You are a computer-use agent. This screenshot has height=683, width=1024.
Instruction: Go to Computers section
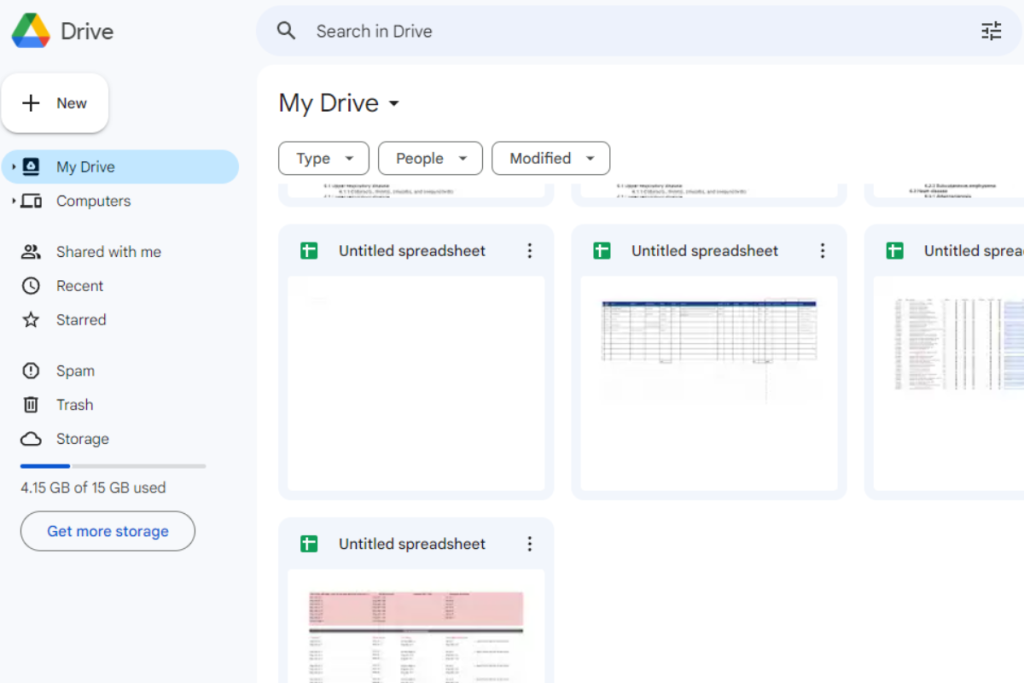click(93, 201)
